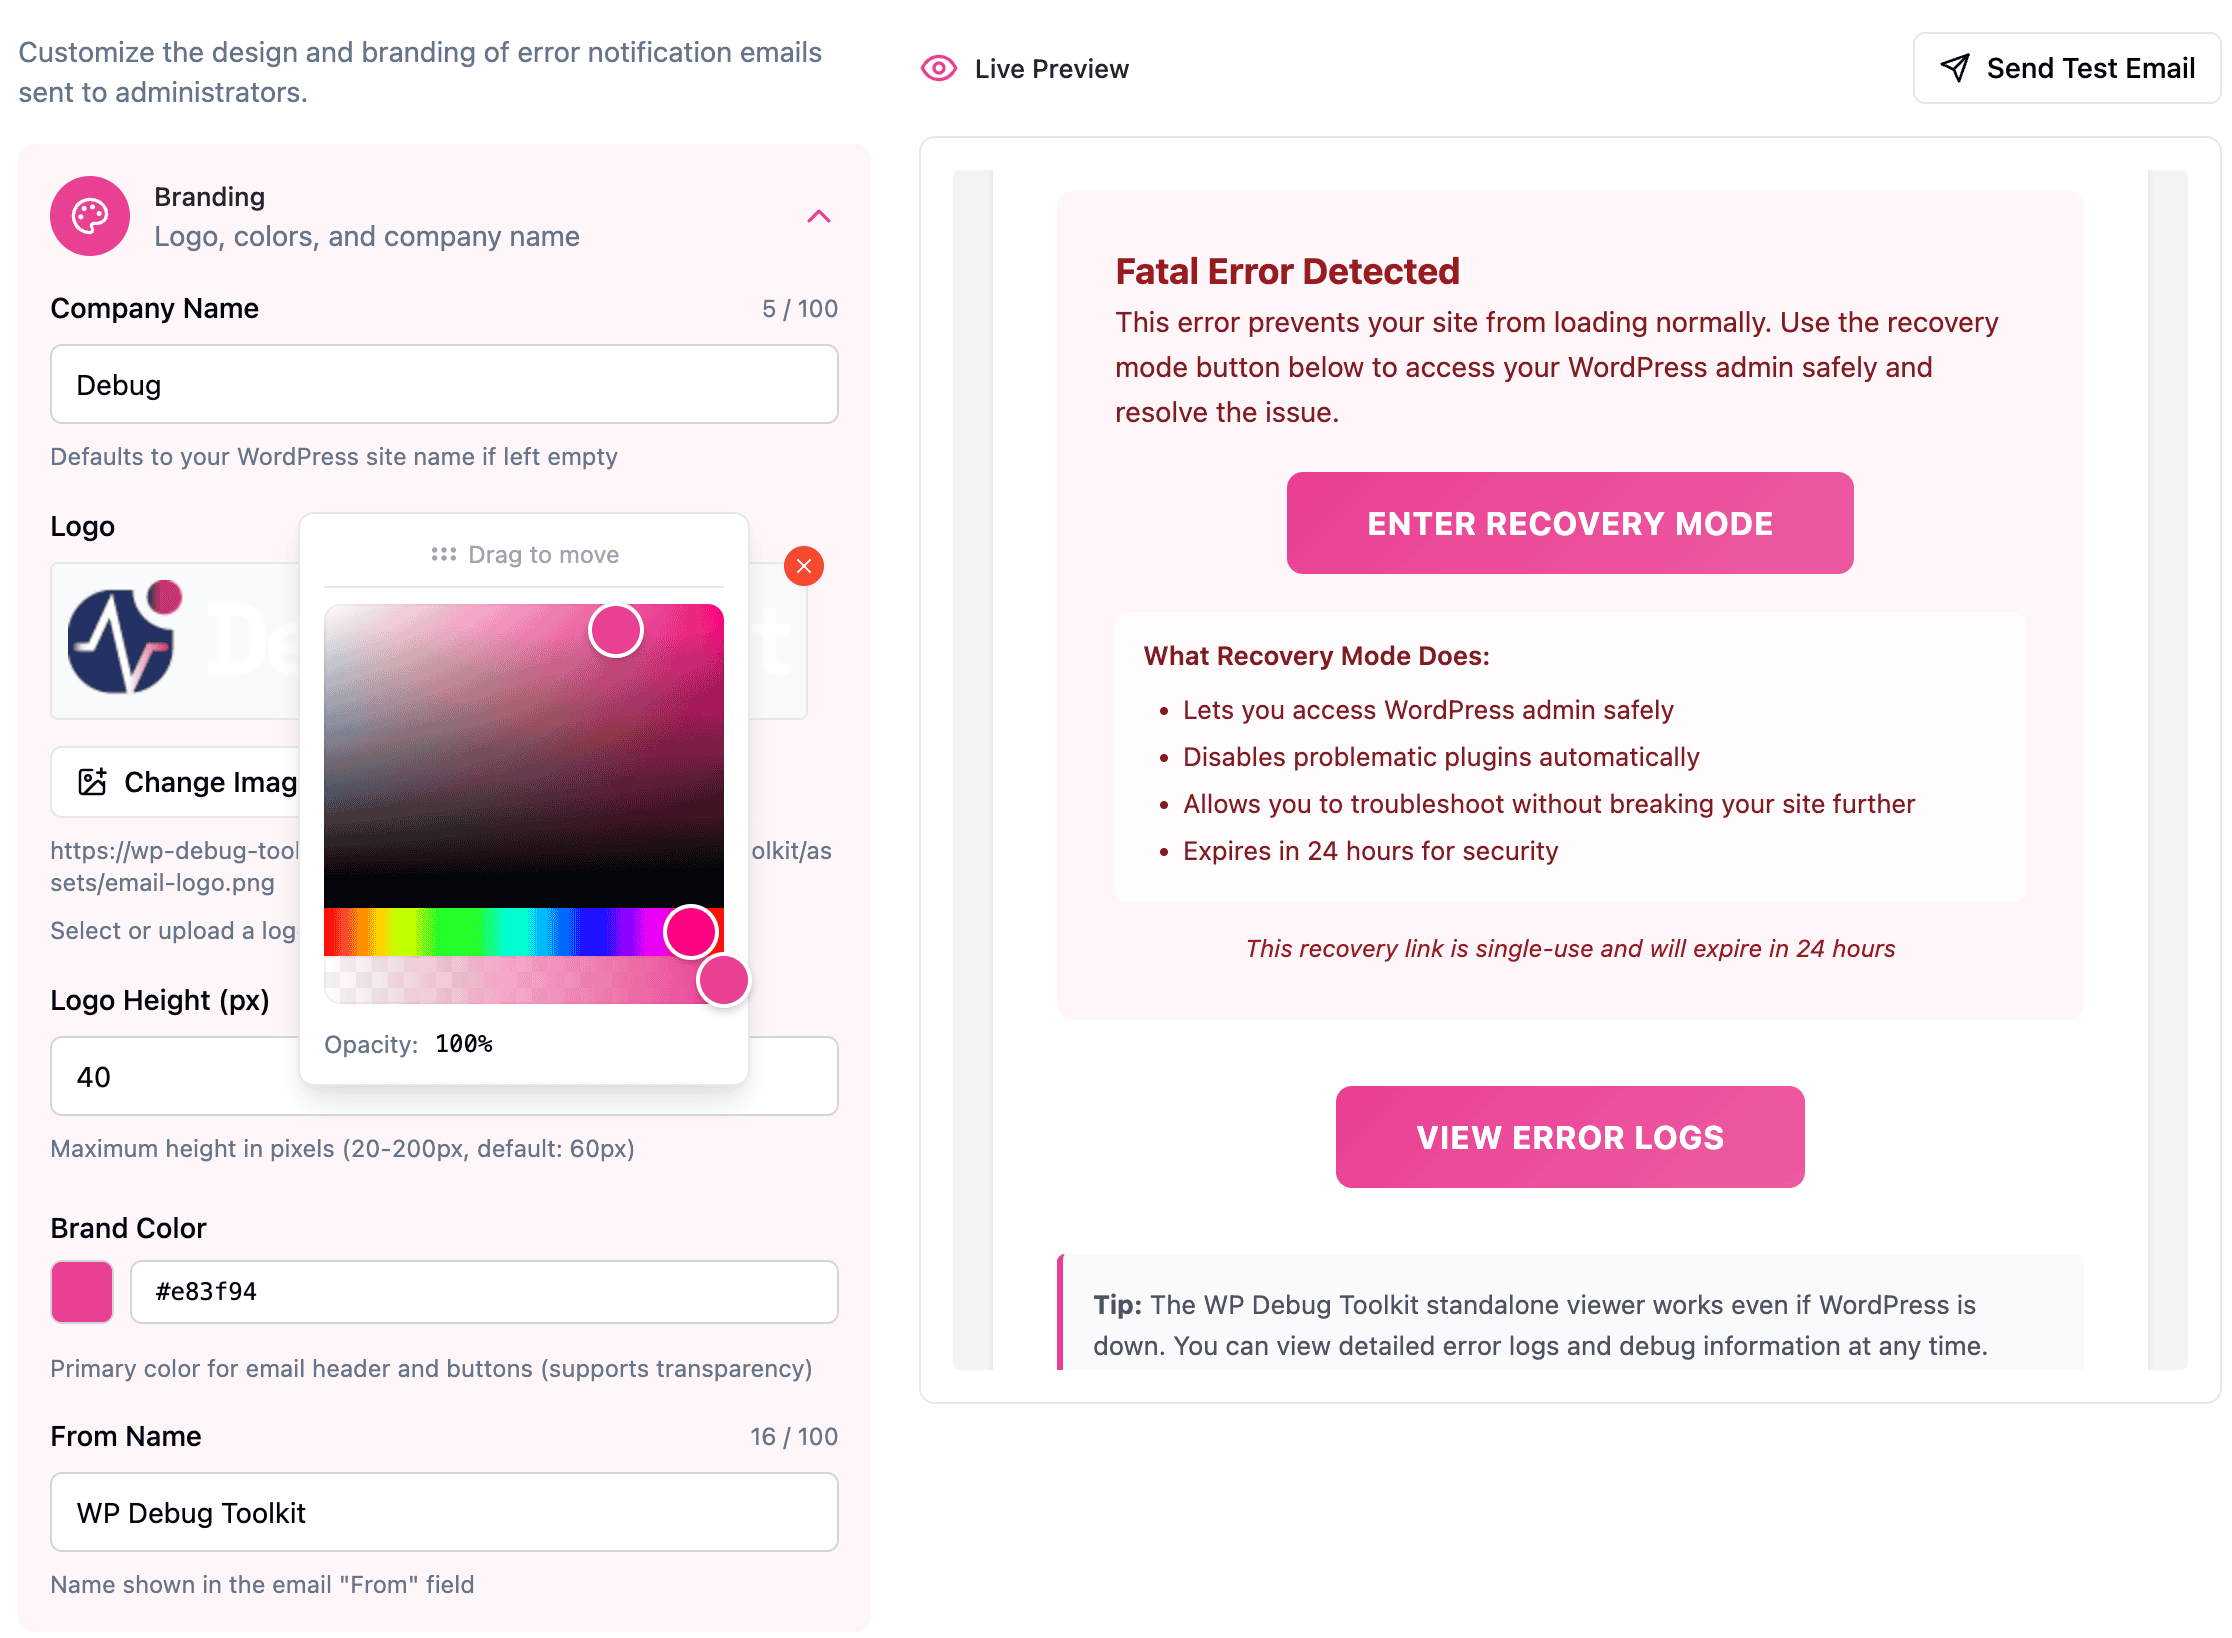The image size is (2232, 1638).
Task: Click the brand color hex input
Action: point(484,1292)
